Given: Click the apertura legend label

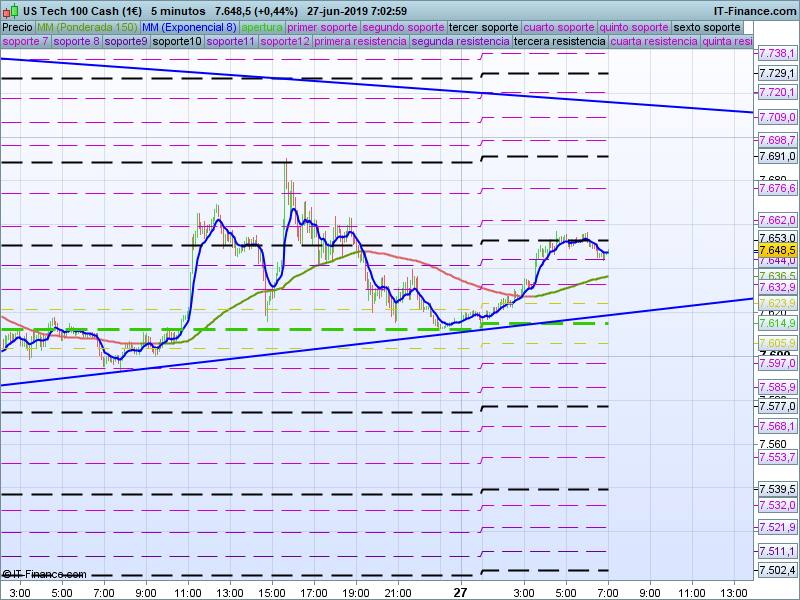Looking at the screenshot, I should pos(262,27).
